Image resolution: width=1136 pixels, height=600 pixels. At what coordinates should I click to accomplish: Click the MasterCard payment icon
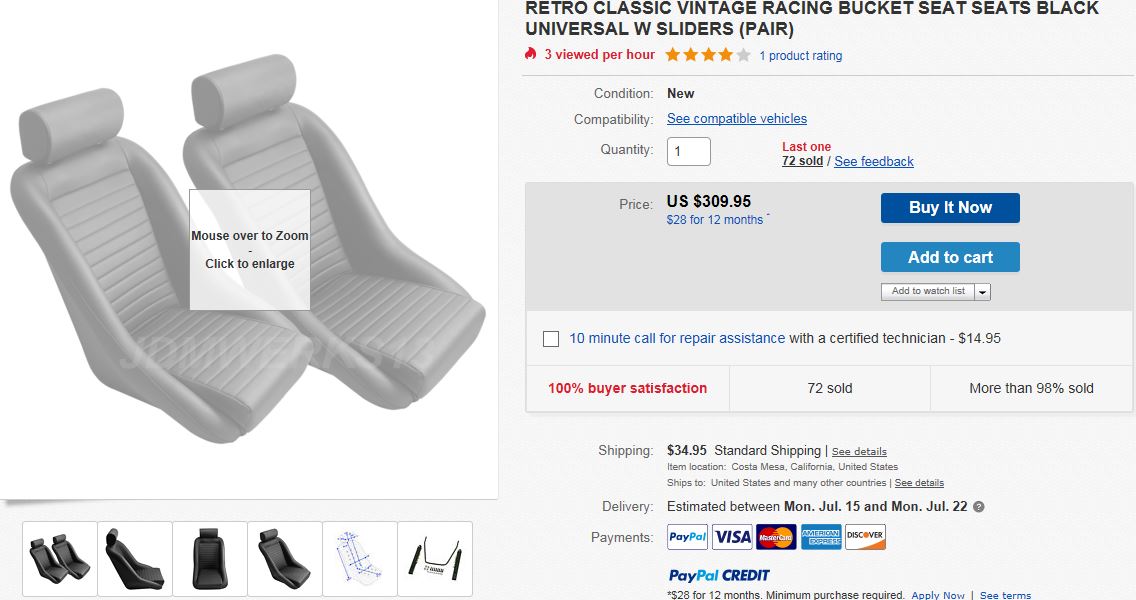(776, 537)
